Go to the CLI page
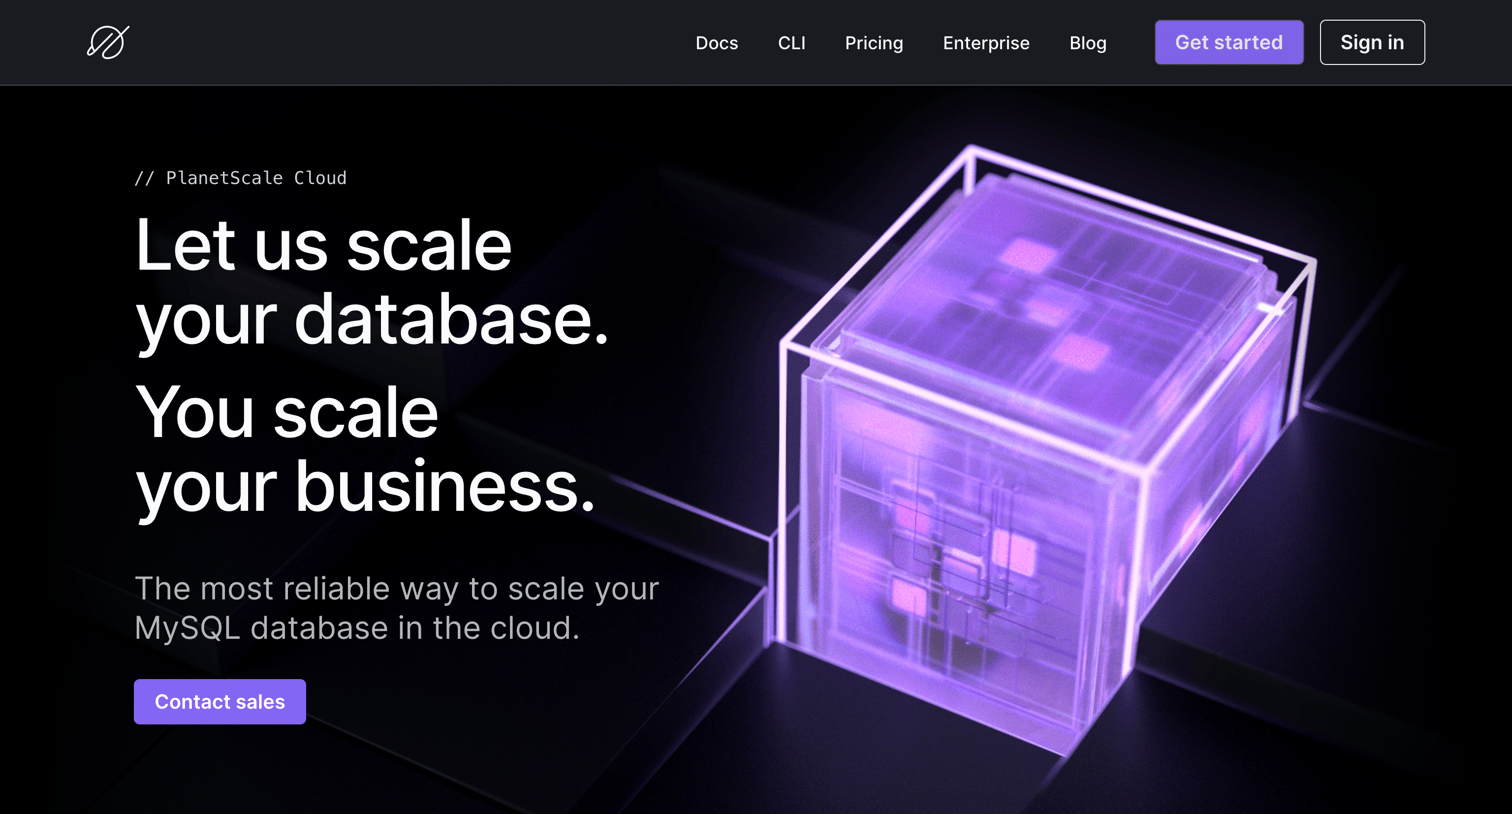This screenshot has width=1512, height=814. (x=792, y=43)
